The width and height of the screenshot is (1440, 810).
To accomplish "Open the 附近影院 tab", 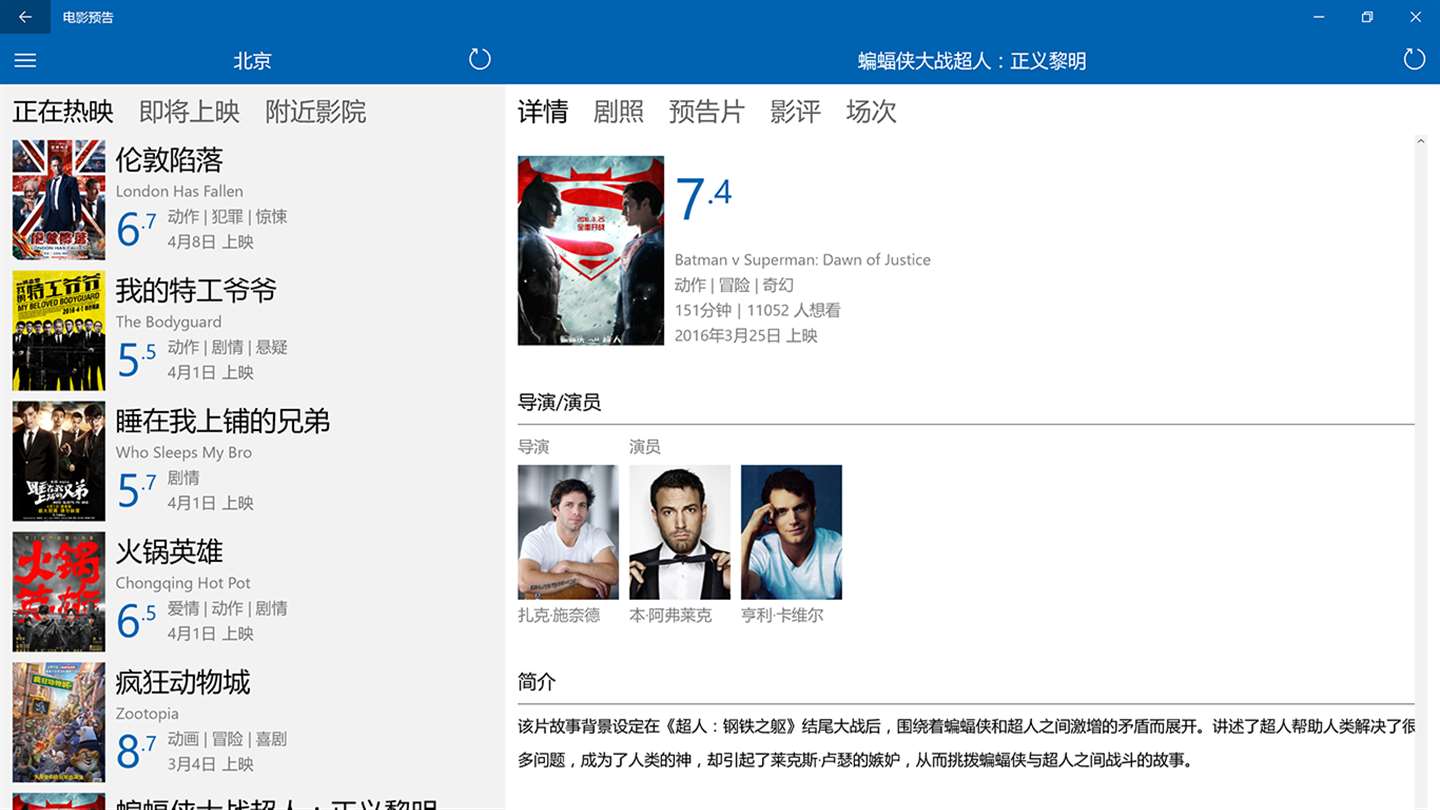I will 316,111.
